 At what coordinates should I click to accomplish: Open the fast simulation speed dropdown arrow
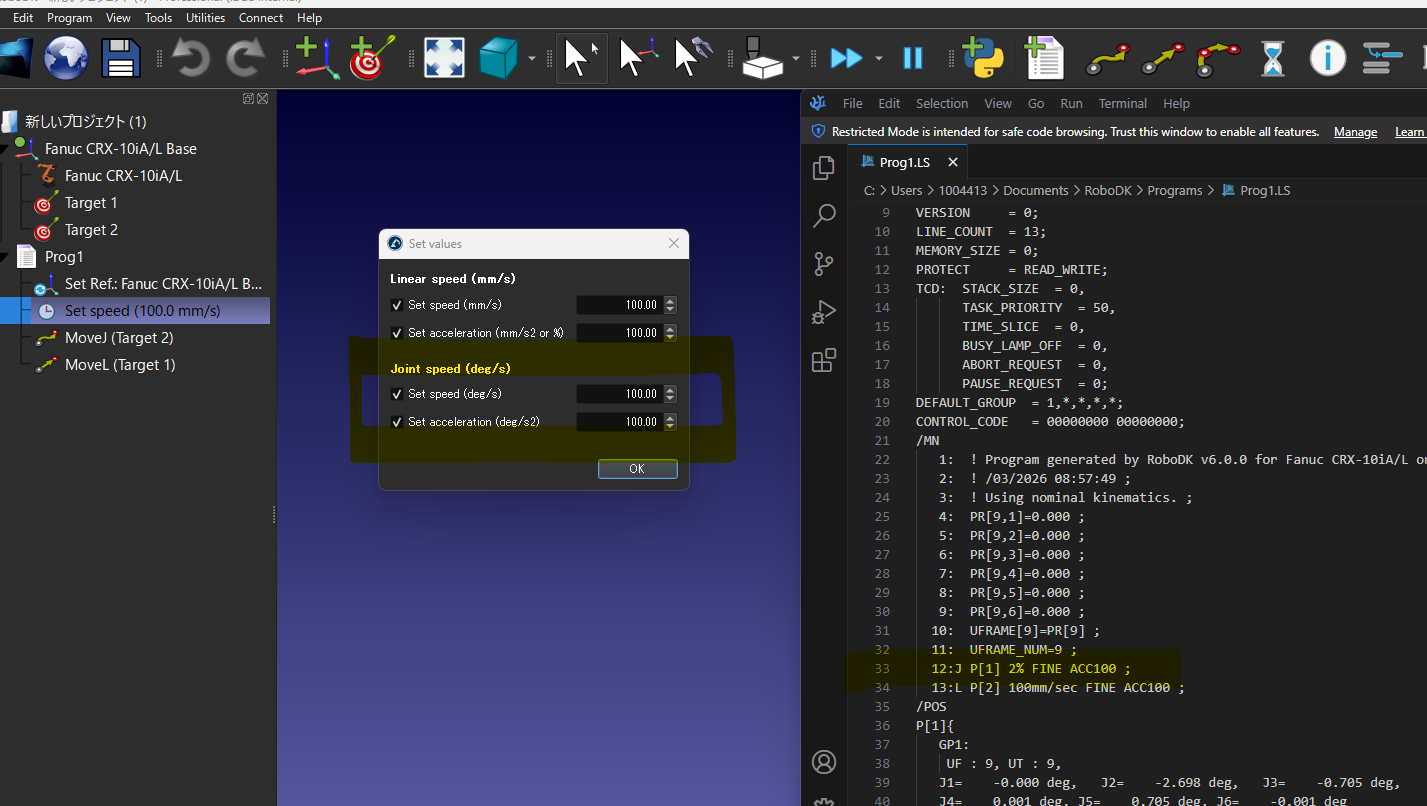879,58
